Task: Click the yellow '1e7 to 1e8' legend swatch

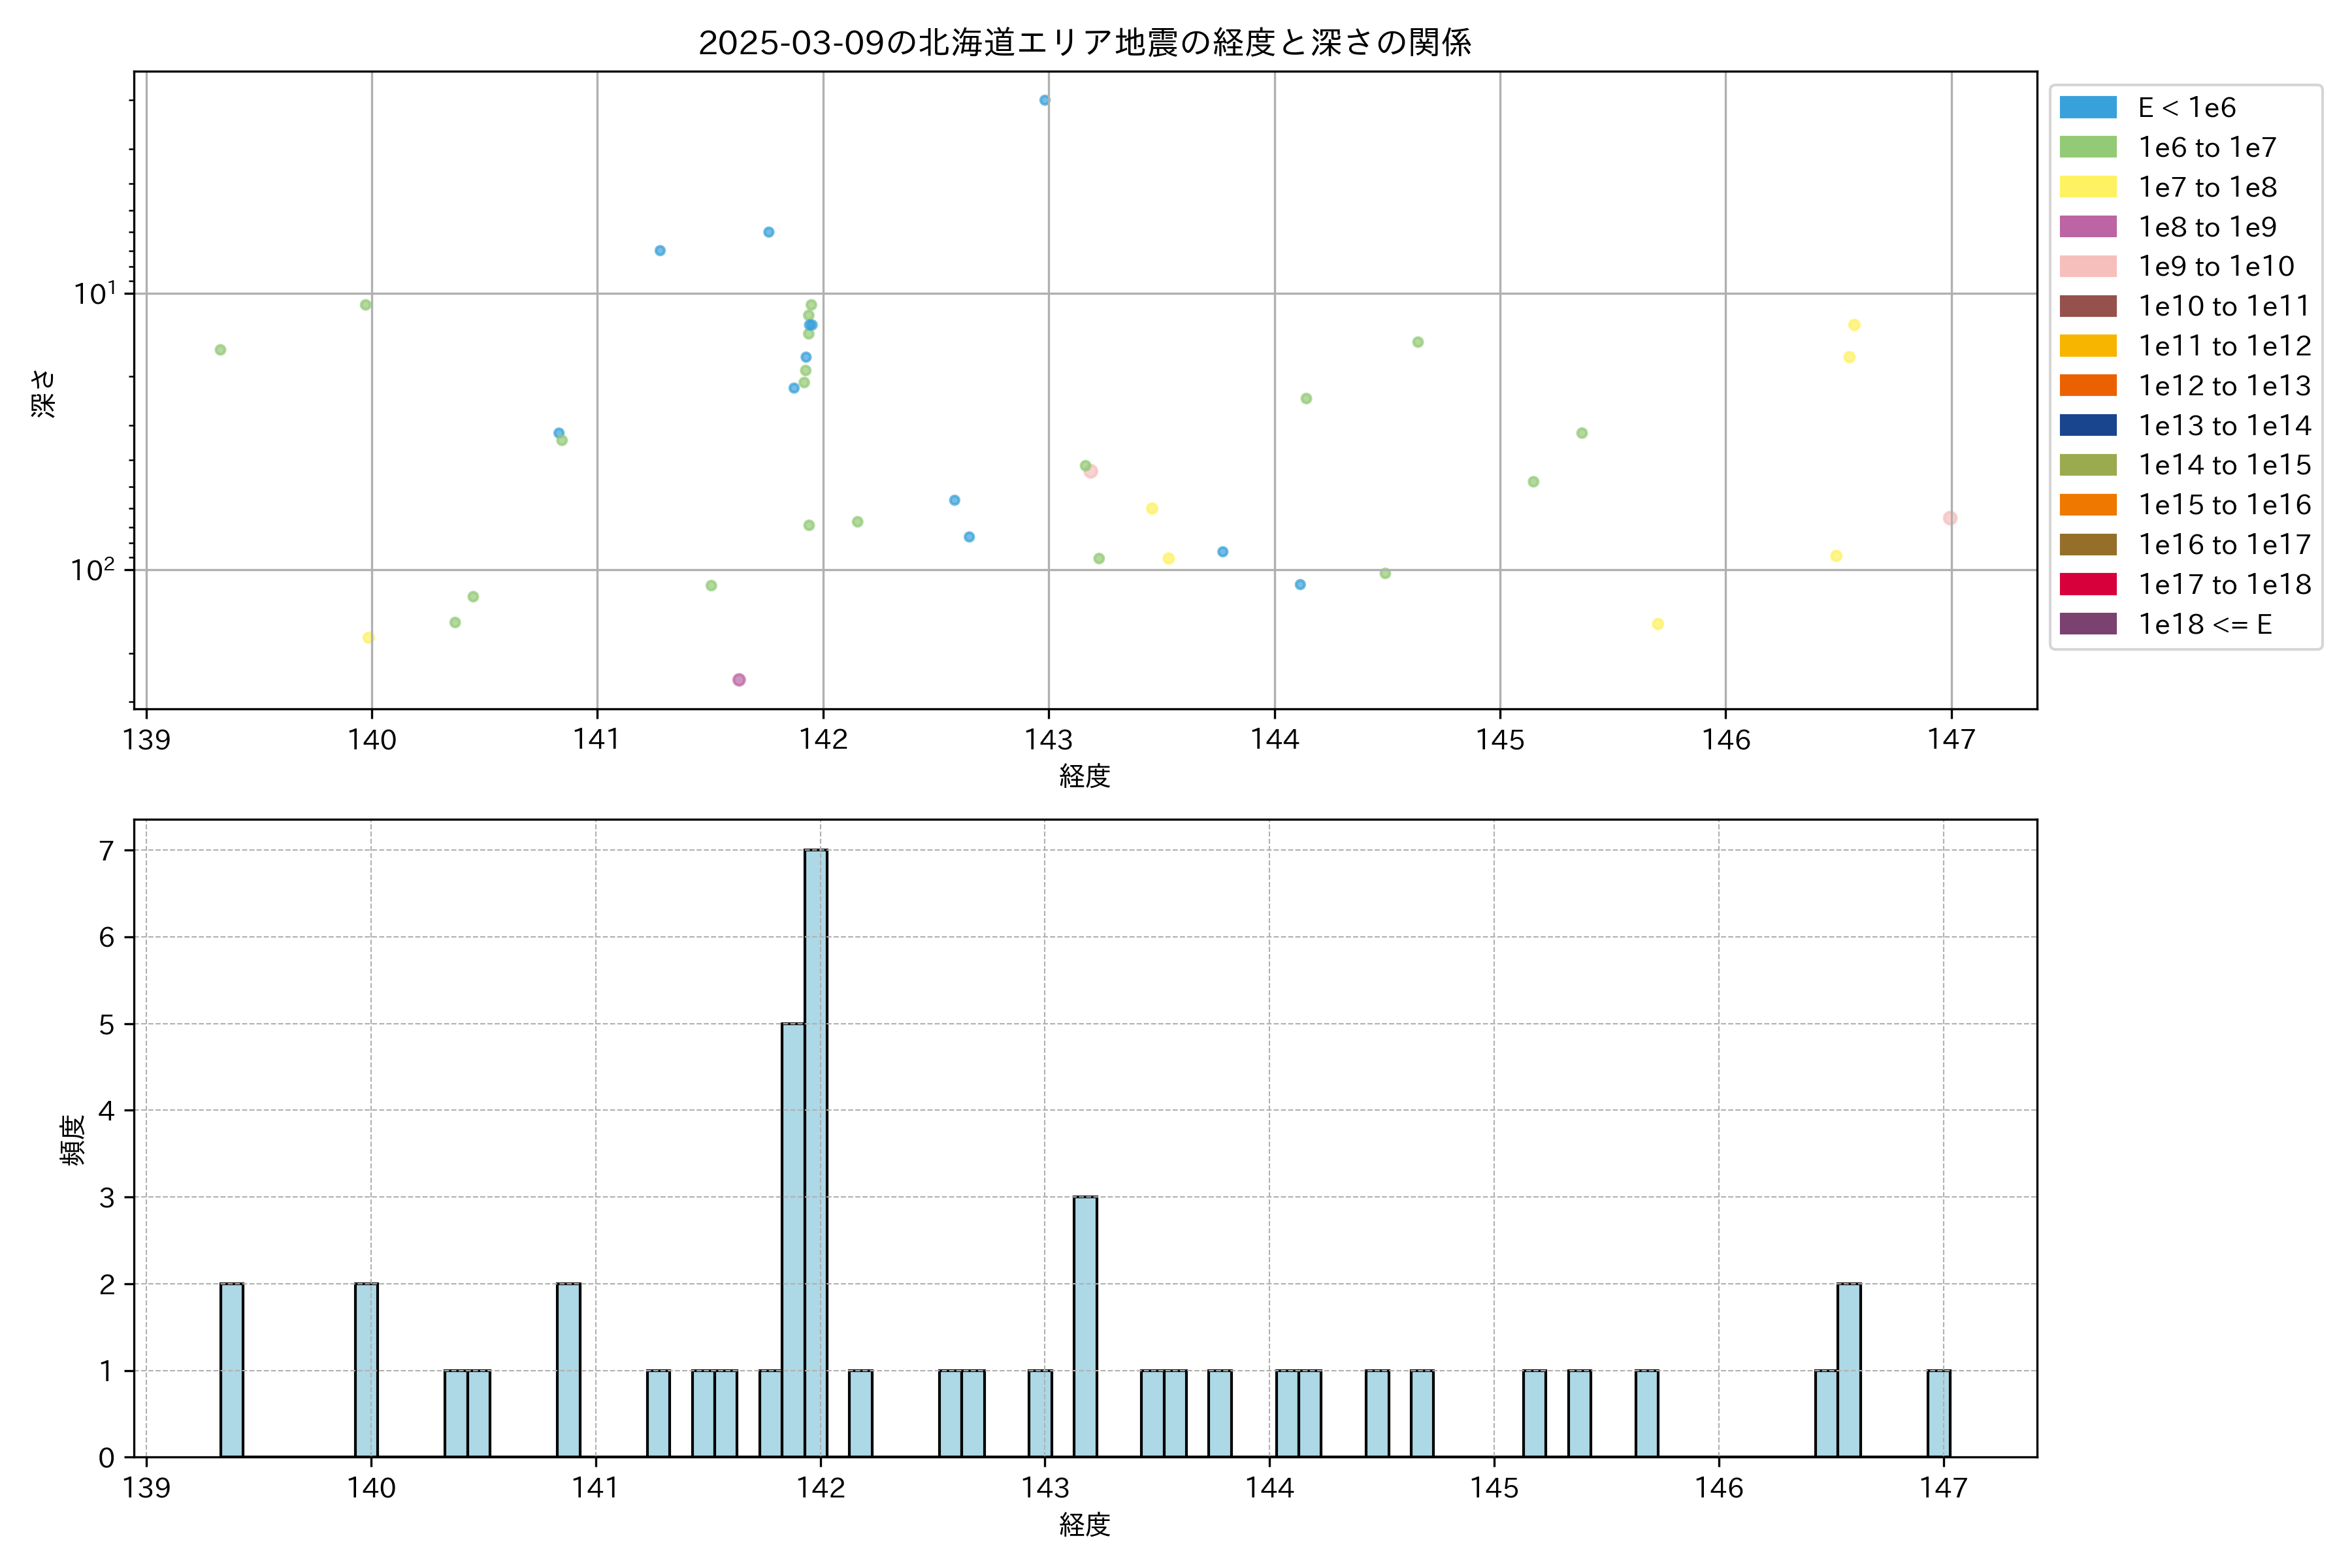Action: [2087, 187]
